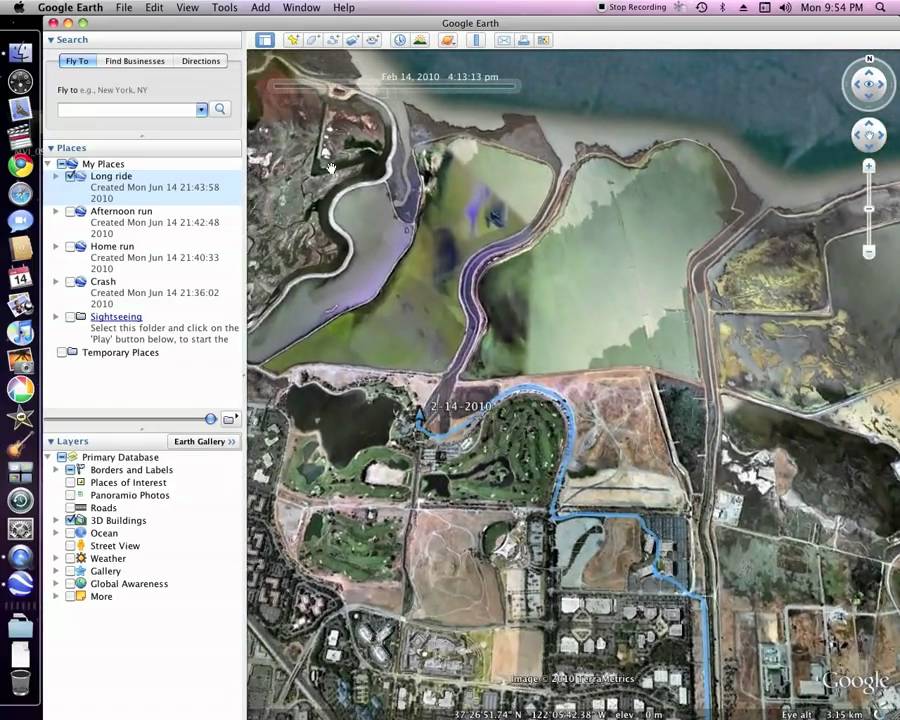Check the Temporary Places checkbox
The width and height of the screenshot is (900, 720).
click(62, 353)
